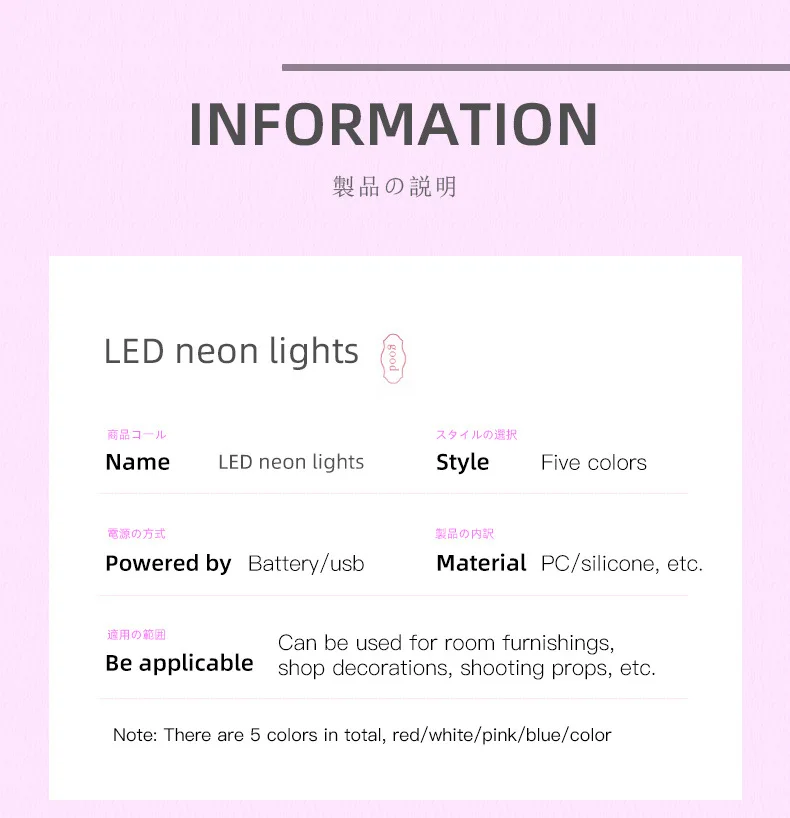Viewport: 790px width, 818px height.
Task: Click the 'Powered by' label
Action: click(168, 563)
